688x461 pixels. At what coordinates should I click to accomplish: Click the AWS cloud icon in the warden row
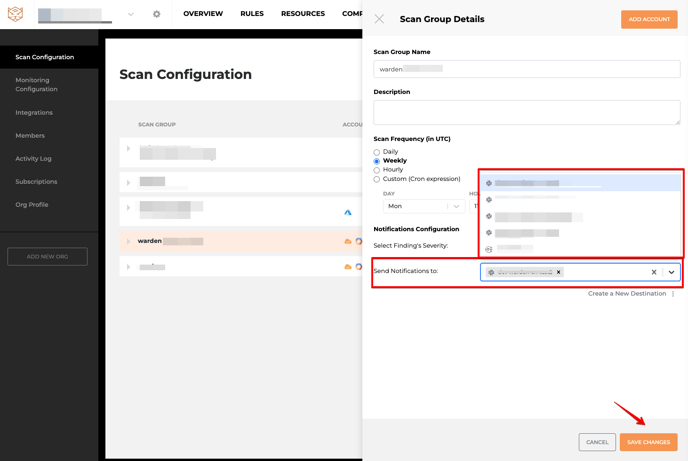(348, 241)
